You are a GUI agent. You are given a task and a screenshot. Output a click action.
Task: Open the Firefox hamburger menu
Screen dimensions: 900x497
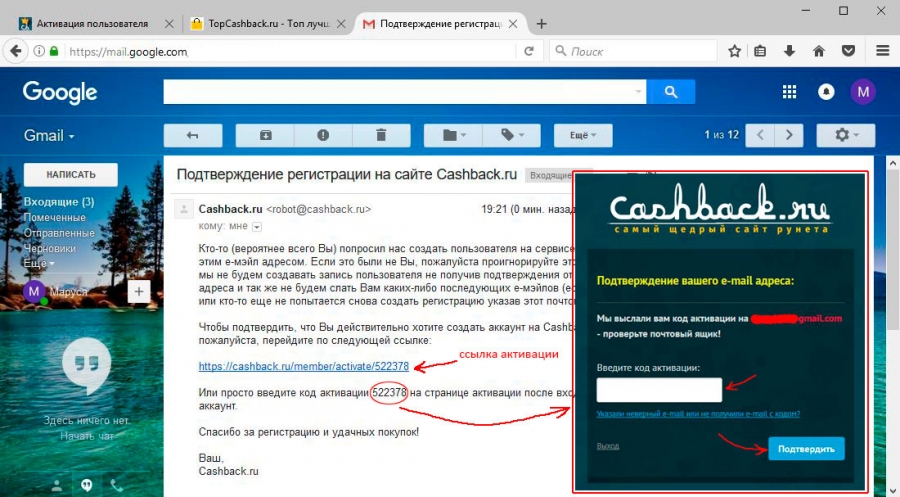pyautogui.click(x=883, y=52)
